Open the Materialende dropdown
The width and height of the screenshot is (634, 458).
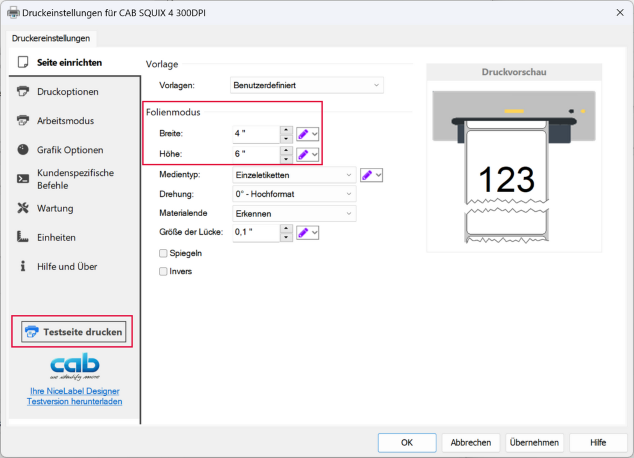[x=294, y=213]
